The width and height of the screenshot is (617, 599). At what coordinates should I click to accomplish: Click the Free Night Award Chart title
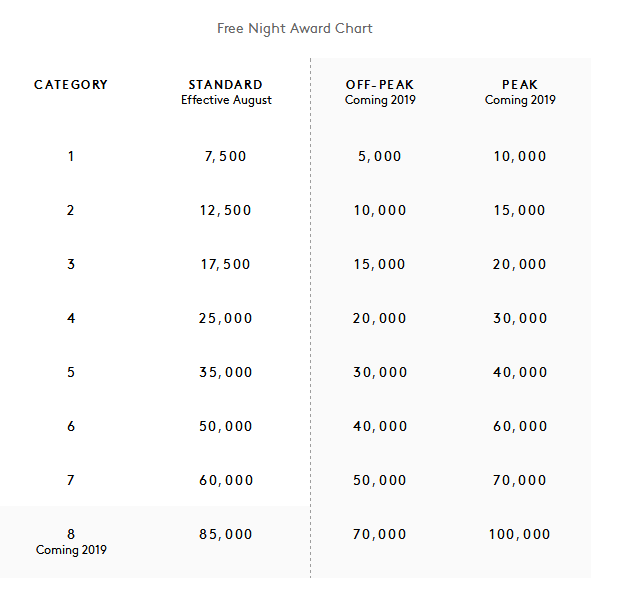click(x=295, y=29)
